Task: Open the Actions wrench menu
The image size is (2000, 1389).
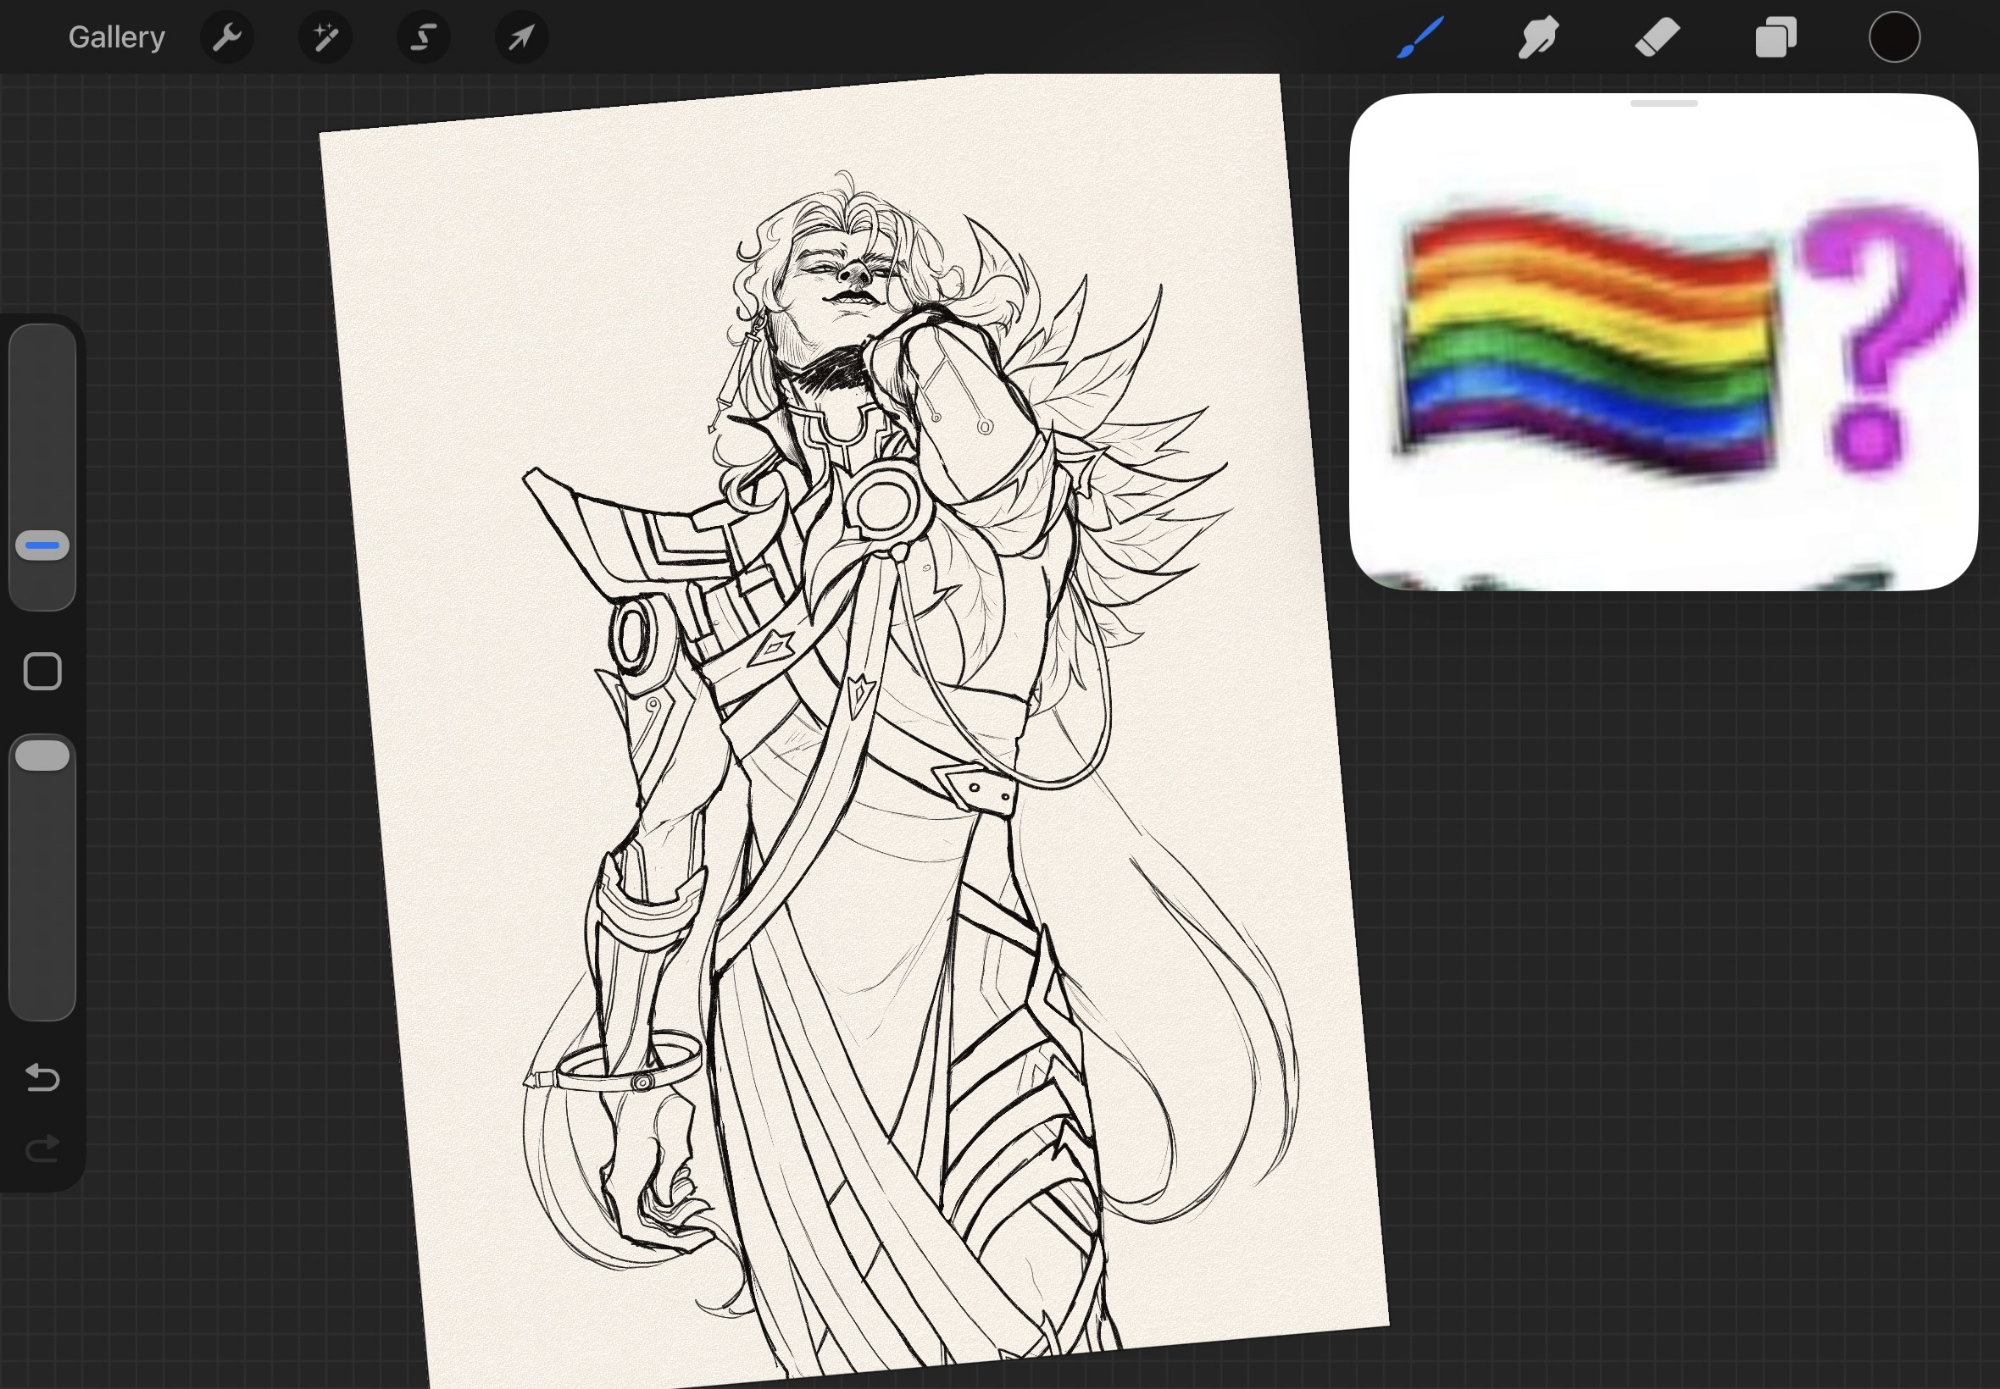Action: click(x=227, y=38)
